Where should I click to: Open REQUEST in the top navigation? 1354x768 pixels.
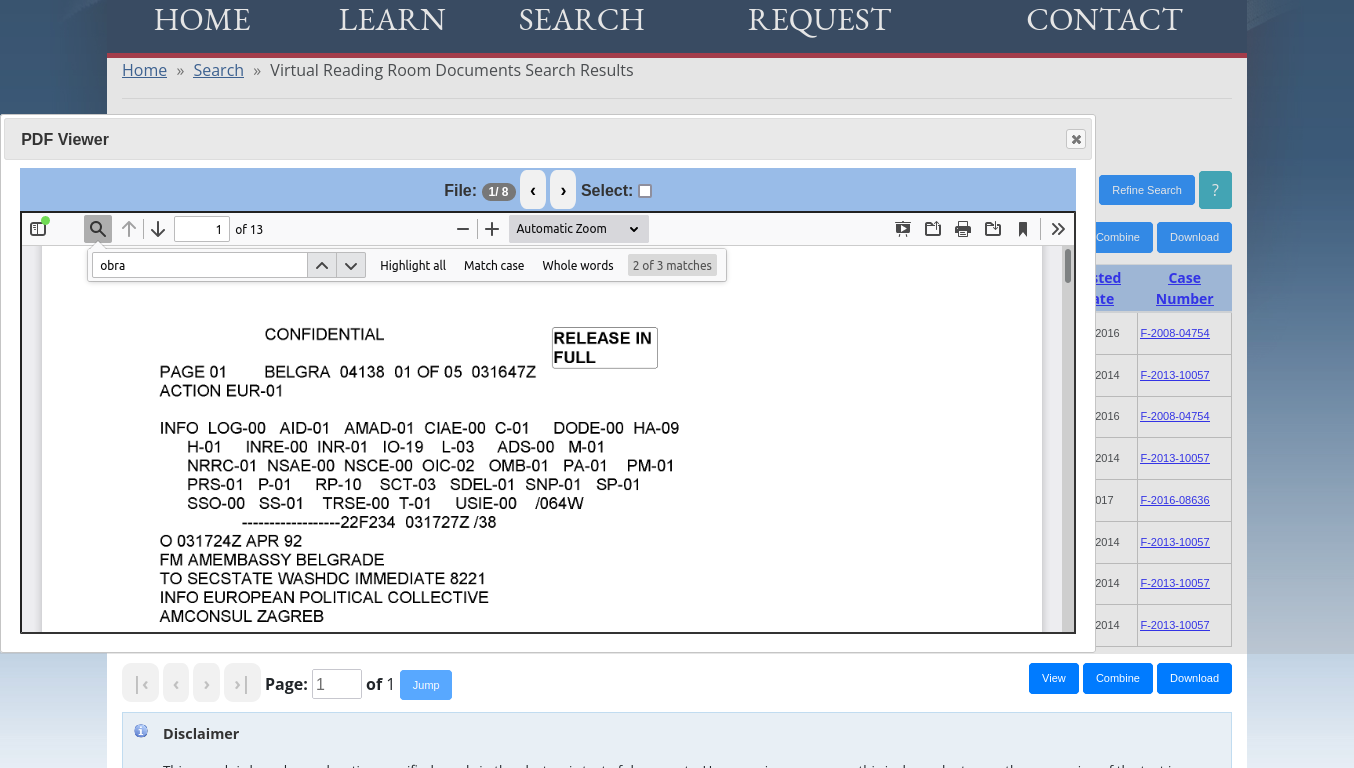pyautogui.click(x=819, y=19)
